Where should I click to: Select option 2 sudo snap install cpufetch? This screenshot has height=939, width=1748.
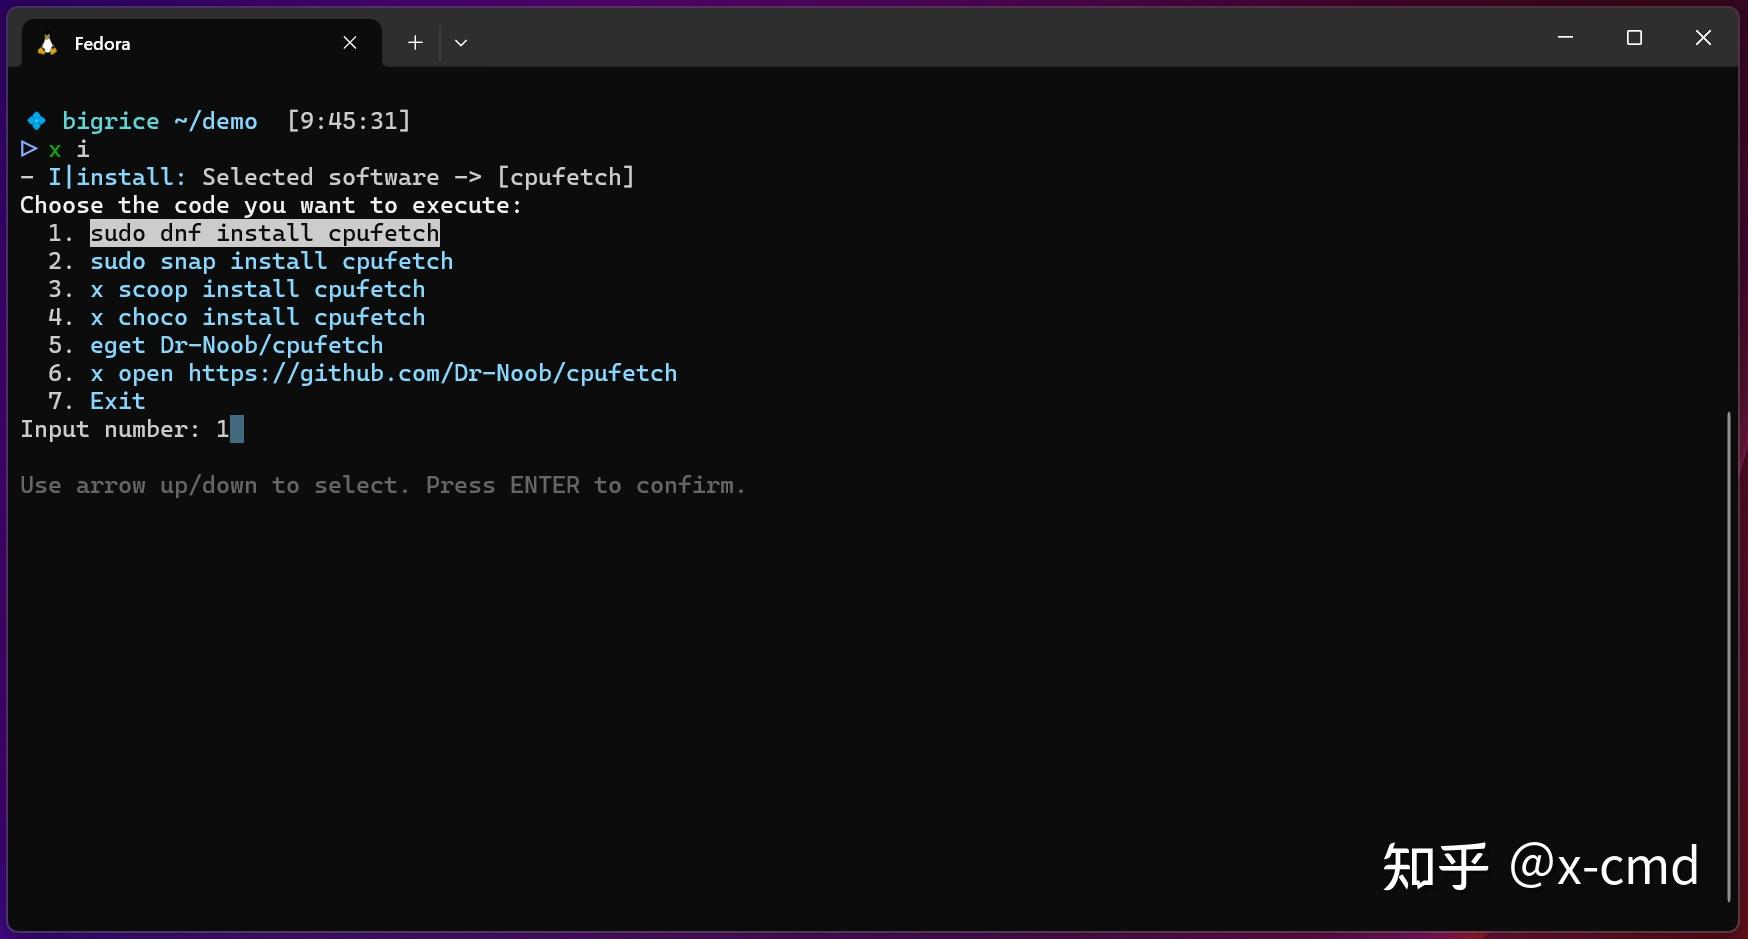[x=271, y=261]
